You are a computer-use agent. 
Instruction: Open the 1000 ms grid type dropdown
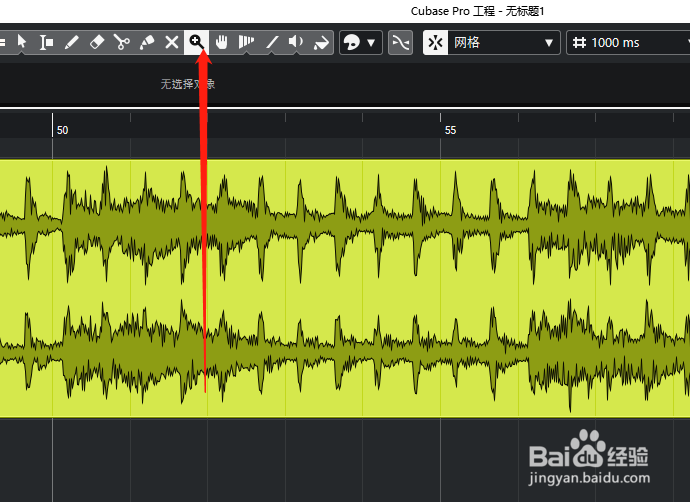628,42
